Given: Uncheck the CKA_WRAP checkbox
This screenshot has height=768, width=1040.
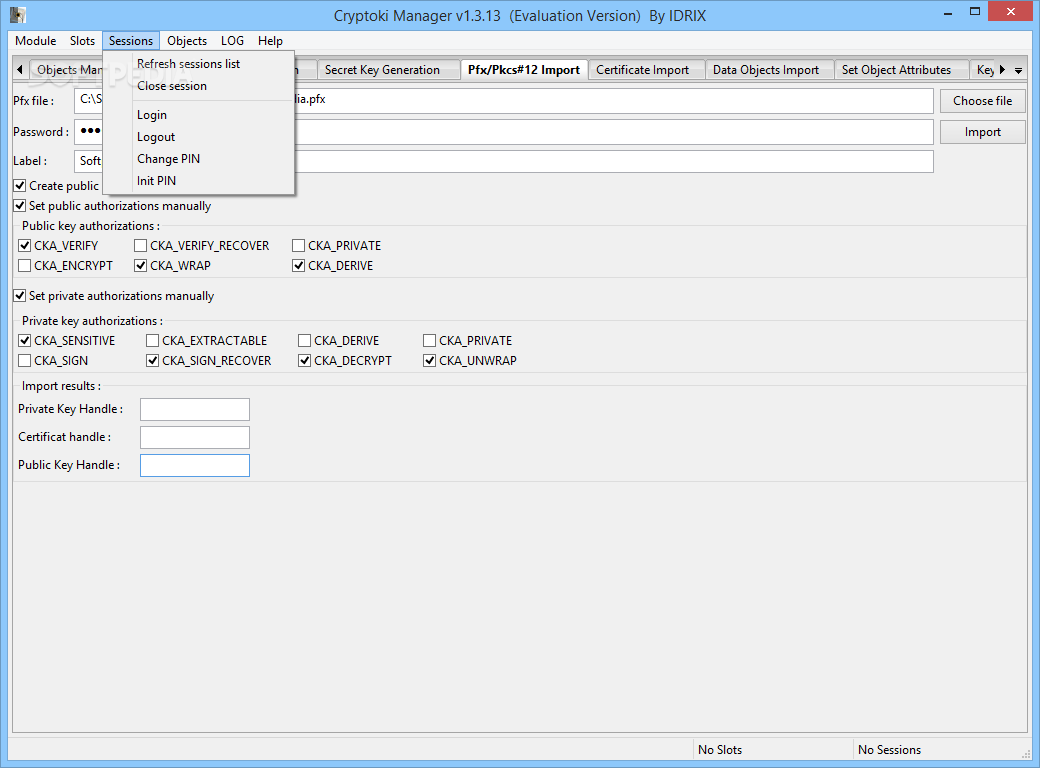Looking at the screenshot, I should 141,265.
